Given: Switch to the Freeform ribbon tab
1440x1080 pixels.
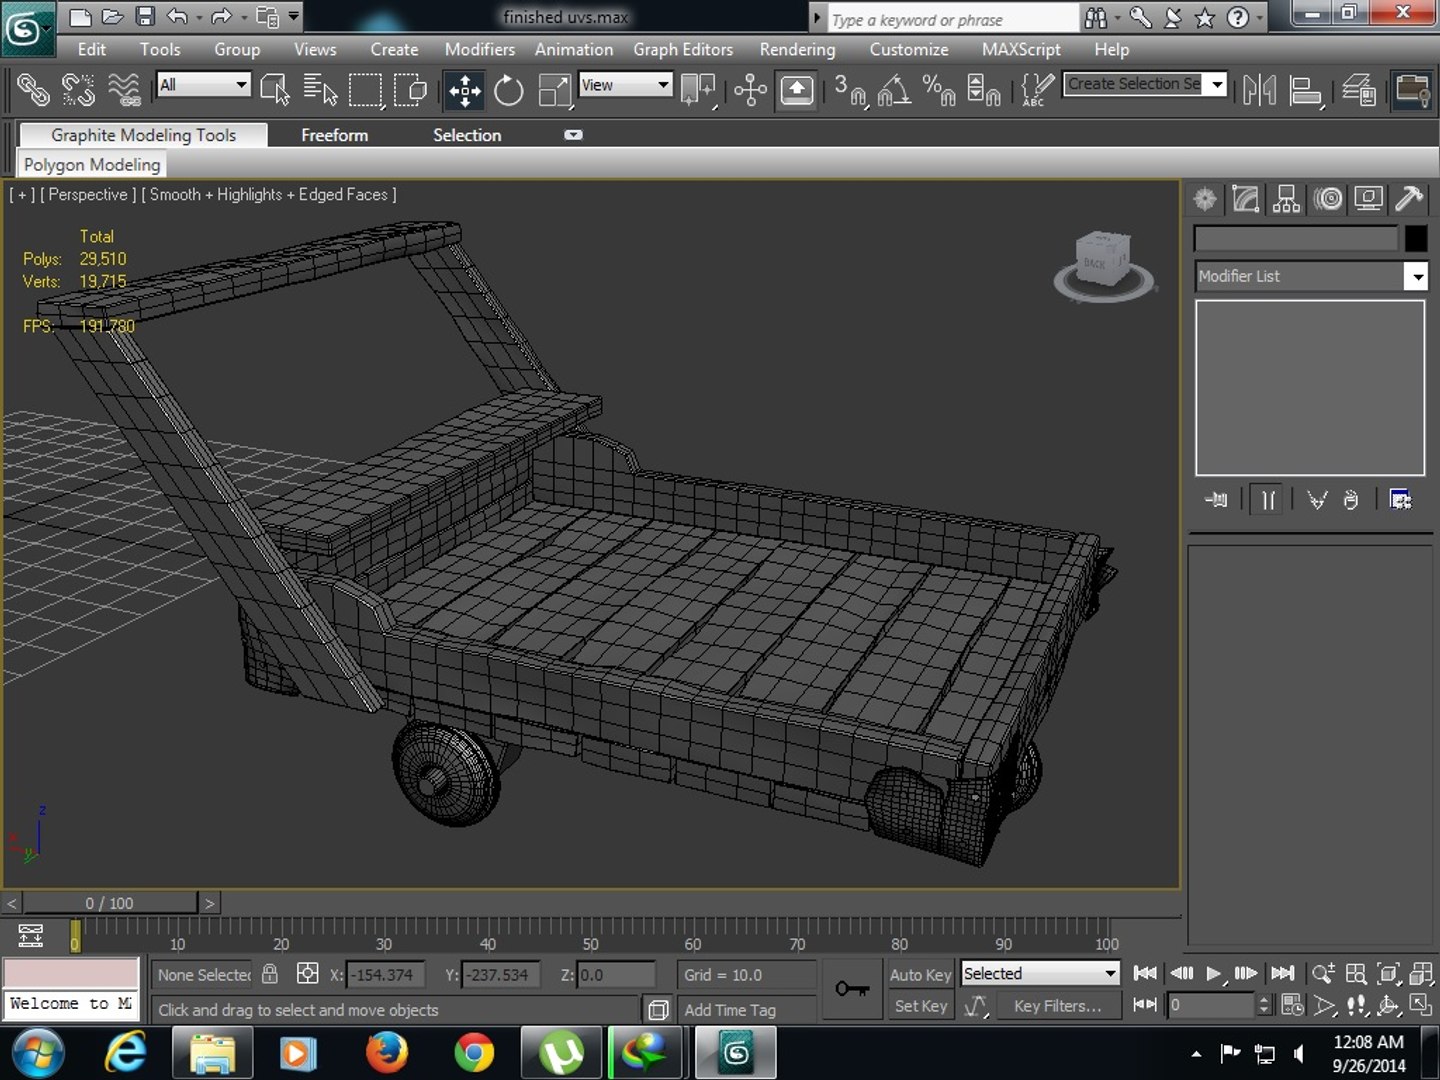Looking at the screenshot, I should pos(334,135).
